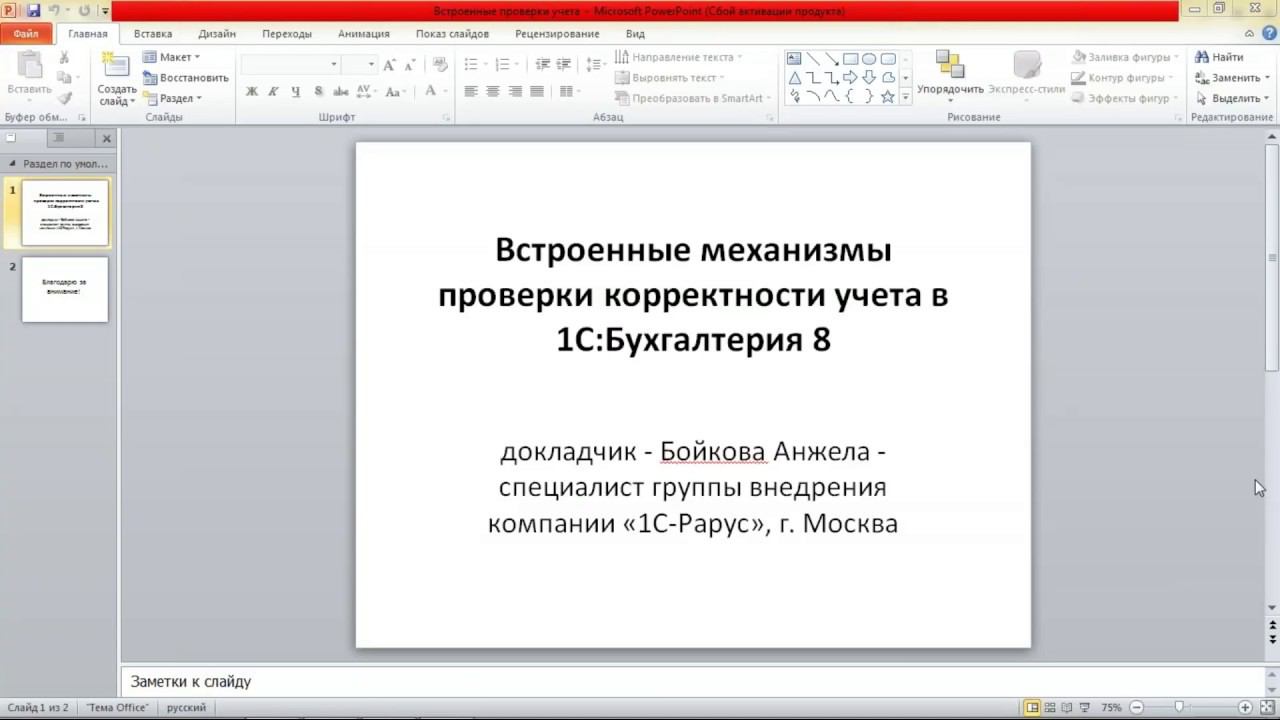This screenshot has height=720, width=1280.
Task: Open the Раздел section dropdown
Action: tap(173, 98)
